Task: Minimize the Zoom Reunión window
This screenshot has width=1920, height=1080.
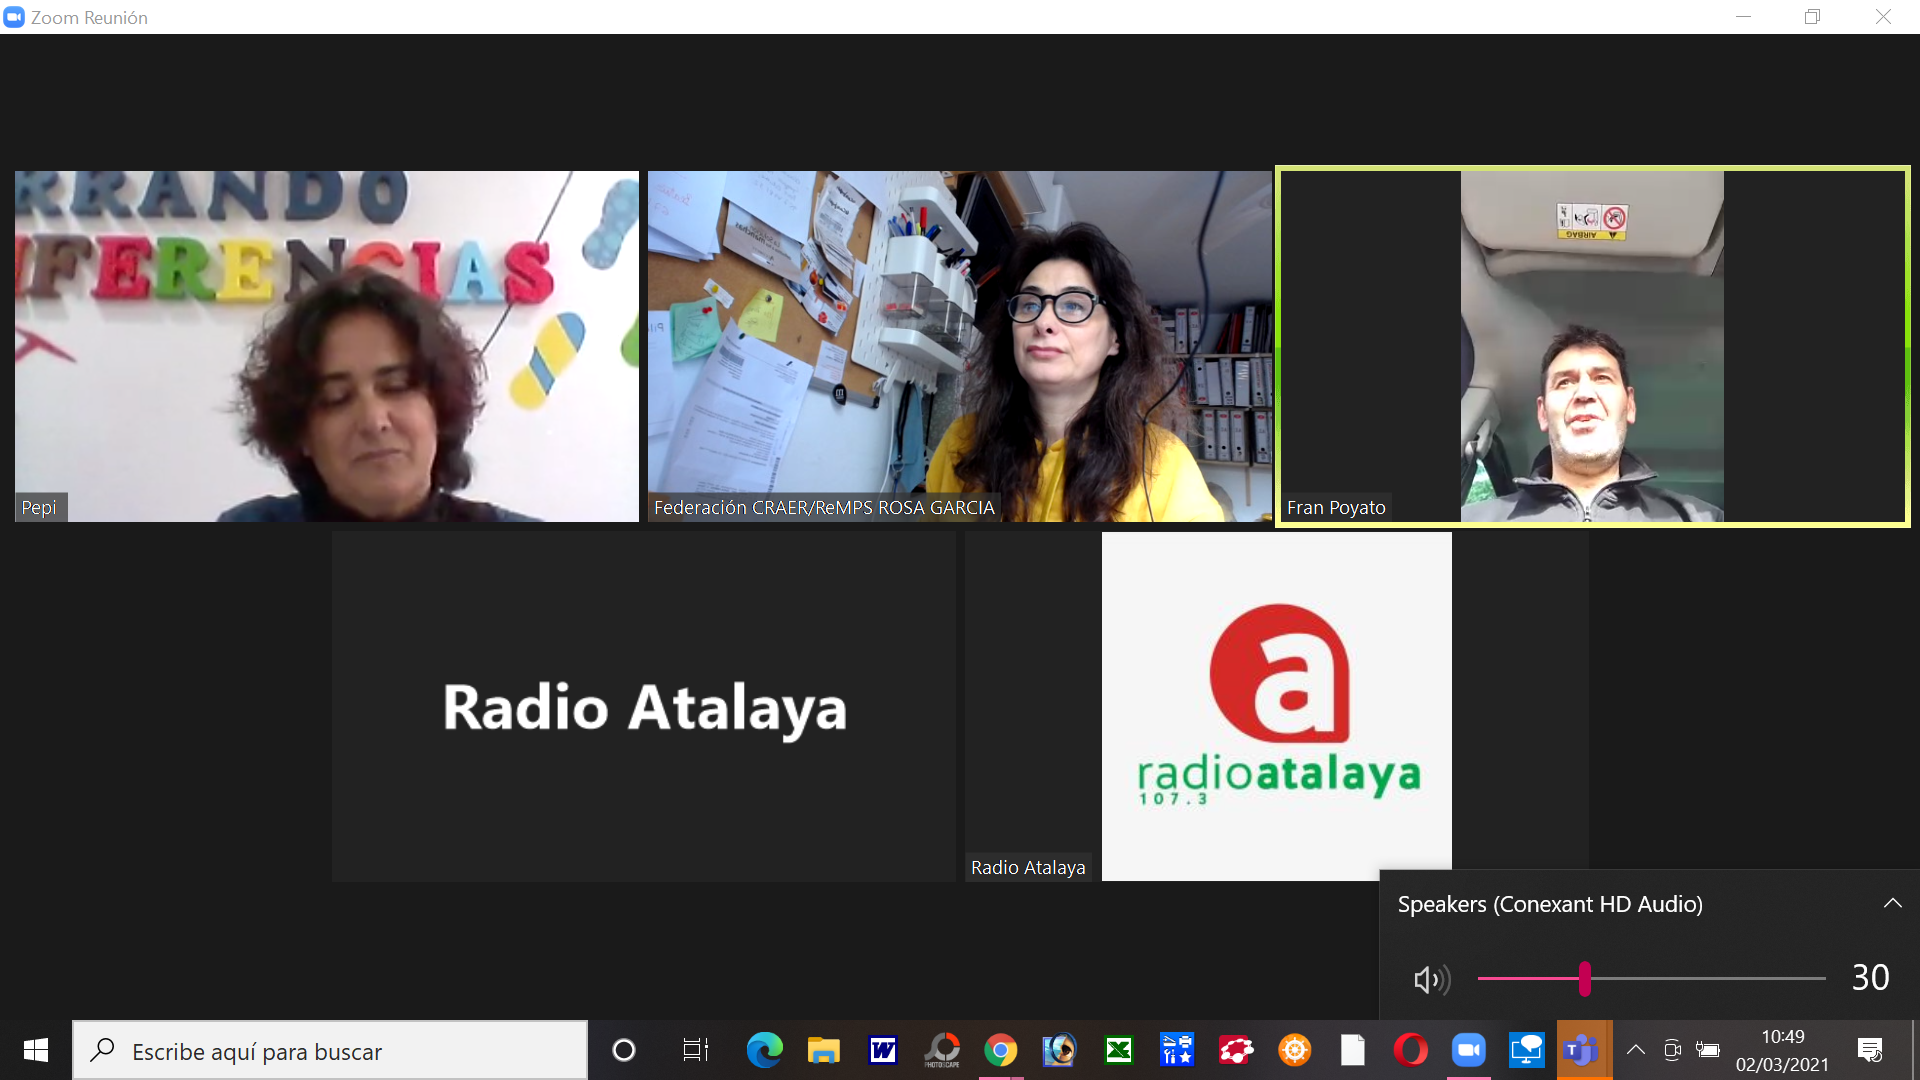Action: click(1743, 17)
